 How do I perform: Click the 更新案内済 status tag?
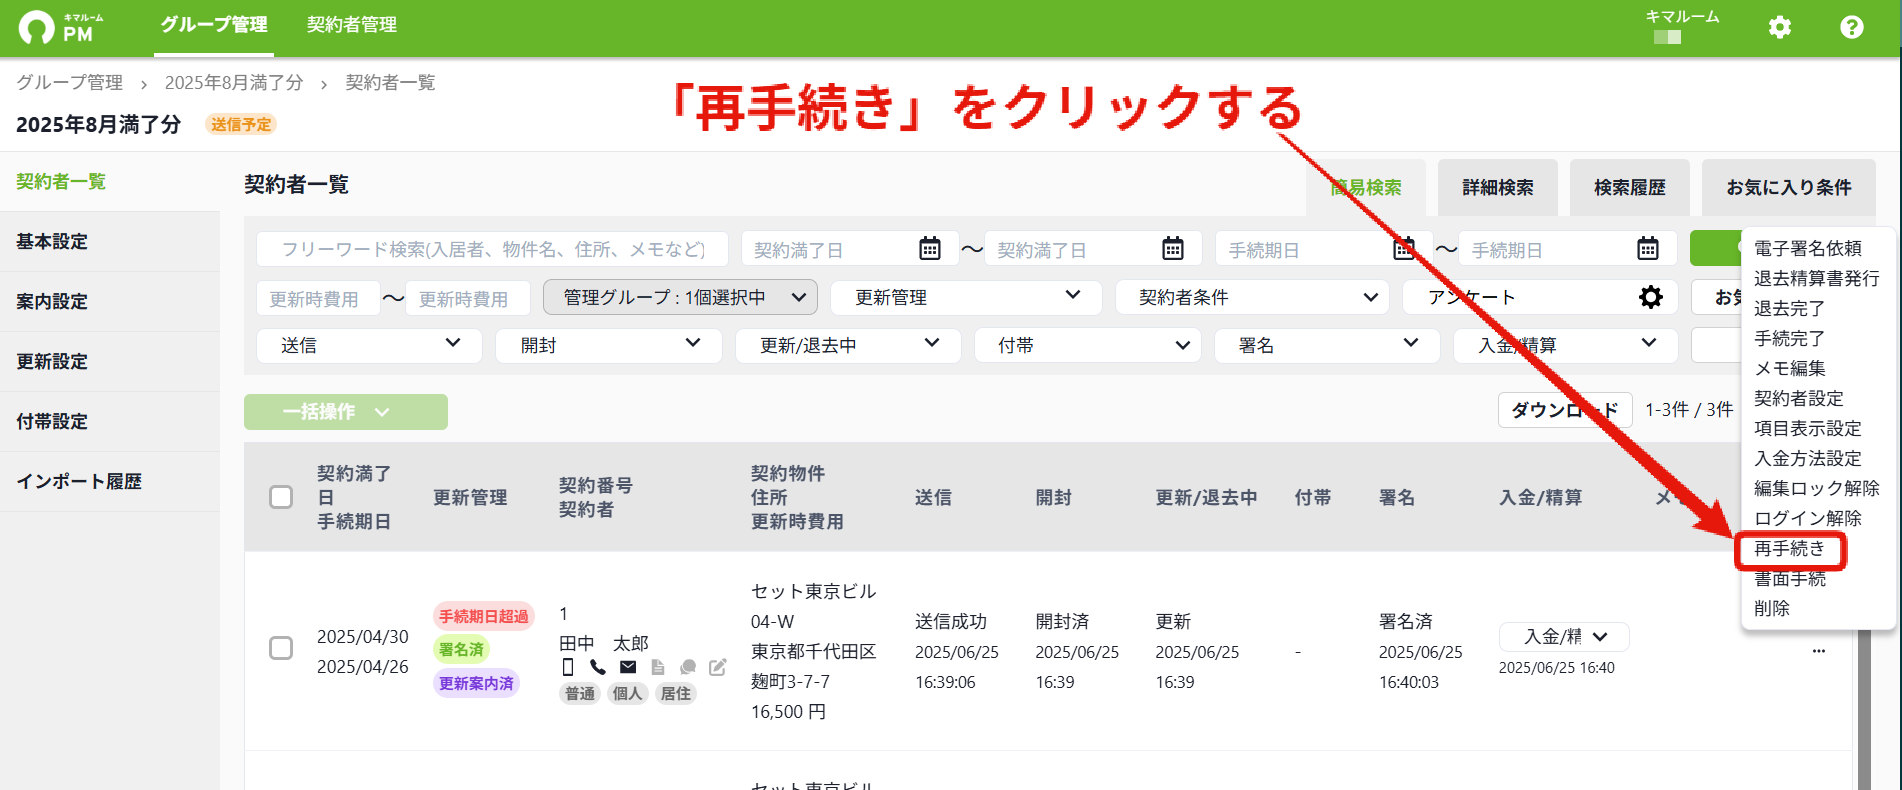476,683
